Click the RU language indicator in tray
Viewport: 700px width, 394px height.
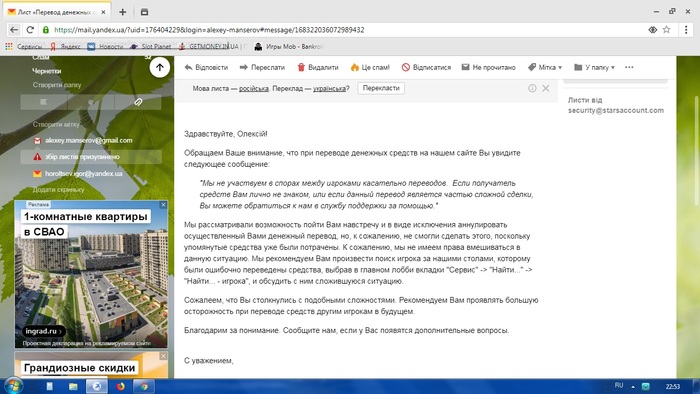click(619, 386)
